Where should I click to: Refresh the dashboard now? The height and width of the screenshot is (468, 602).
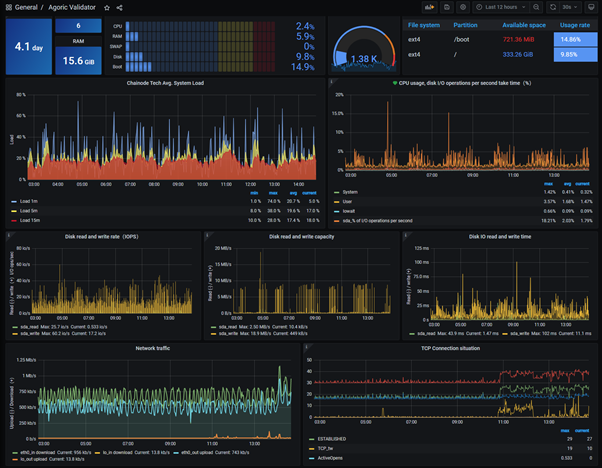point(552,7)
